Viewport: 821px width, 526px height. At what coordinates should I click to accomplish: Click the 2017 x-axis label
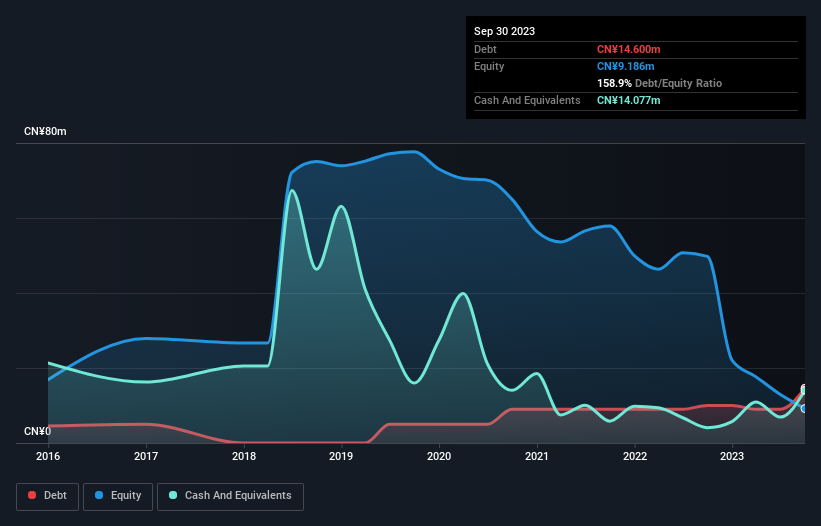pyautogui.click(x=146, y=456)
